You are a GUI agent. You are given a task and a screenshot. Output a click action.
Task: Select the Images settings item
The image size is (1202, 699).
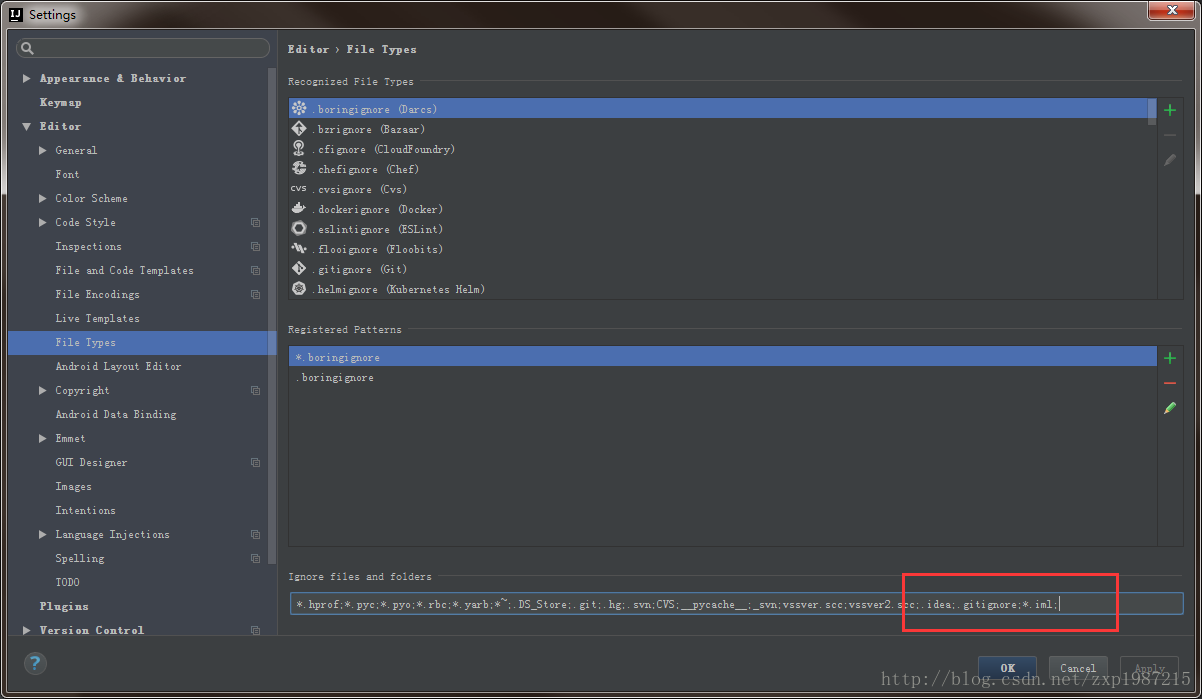point(73,486)
